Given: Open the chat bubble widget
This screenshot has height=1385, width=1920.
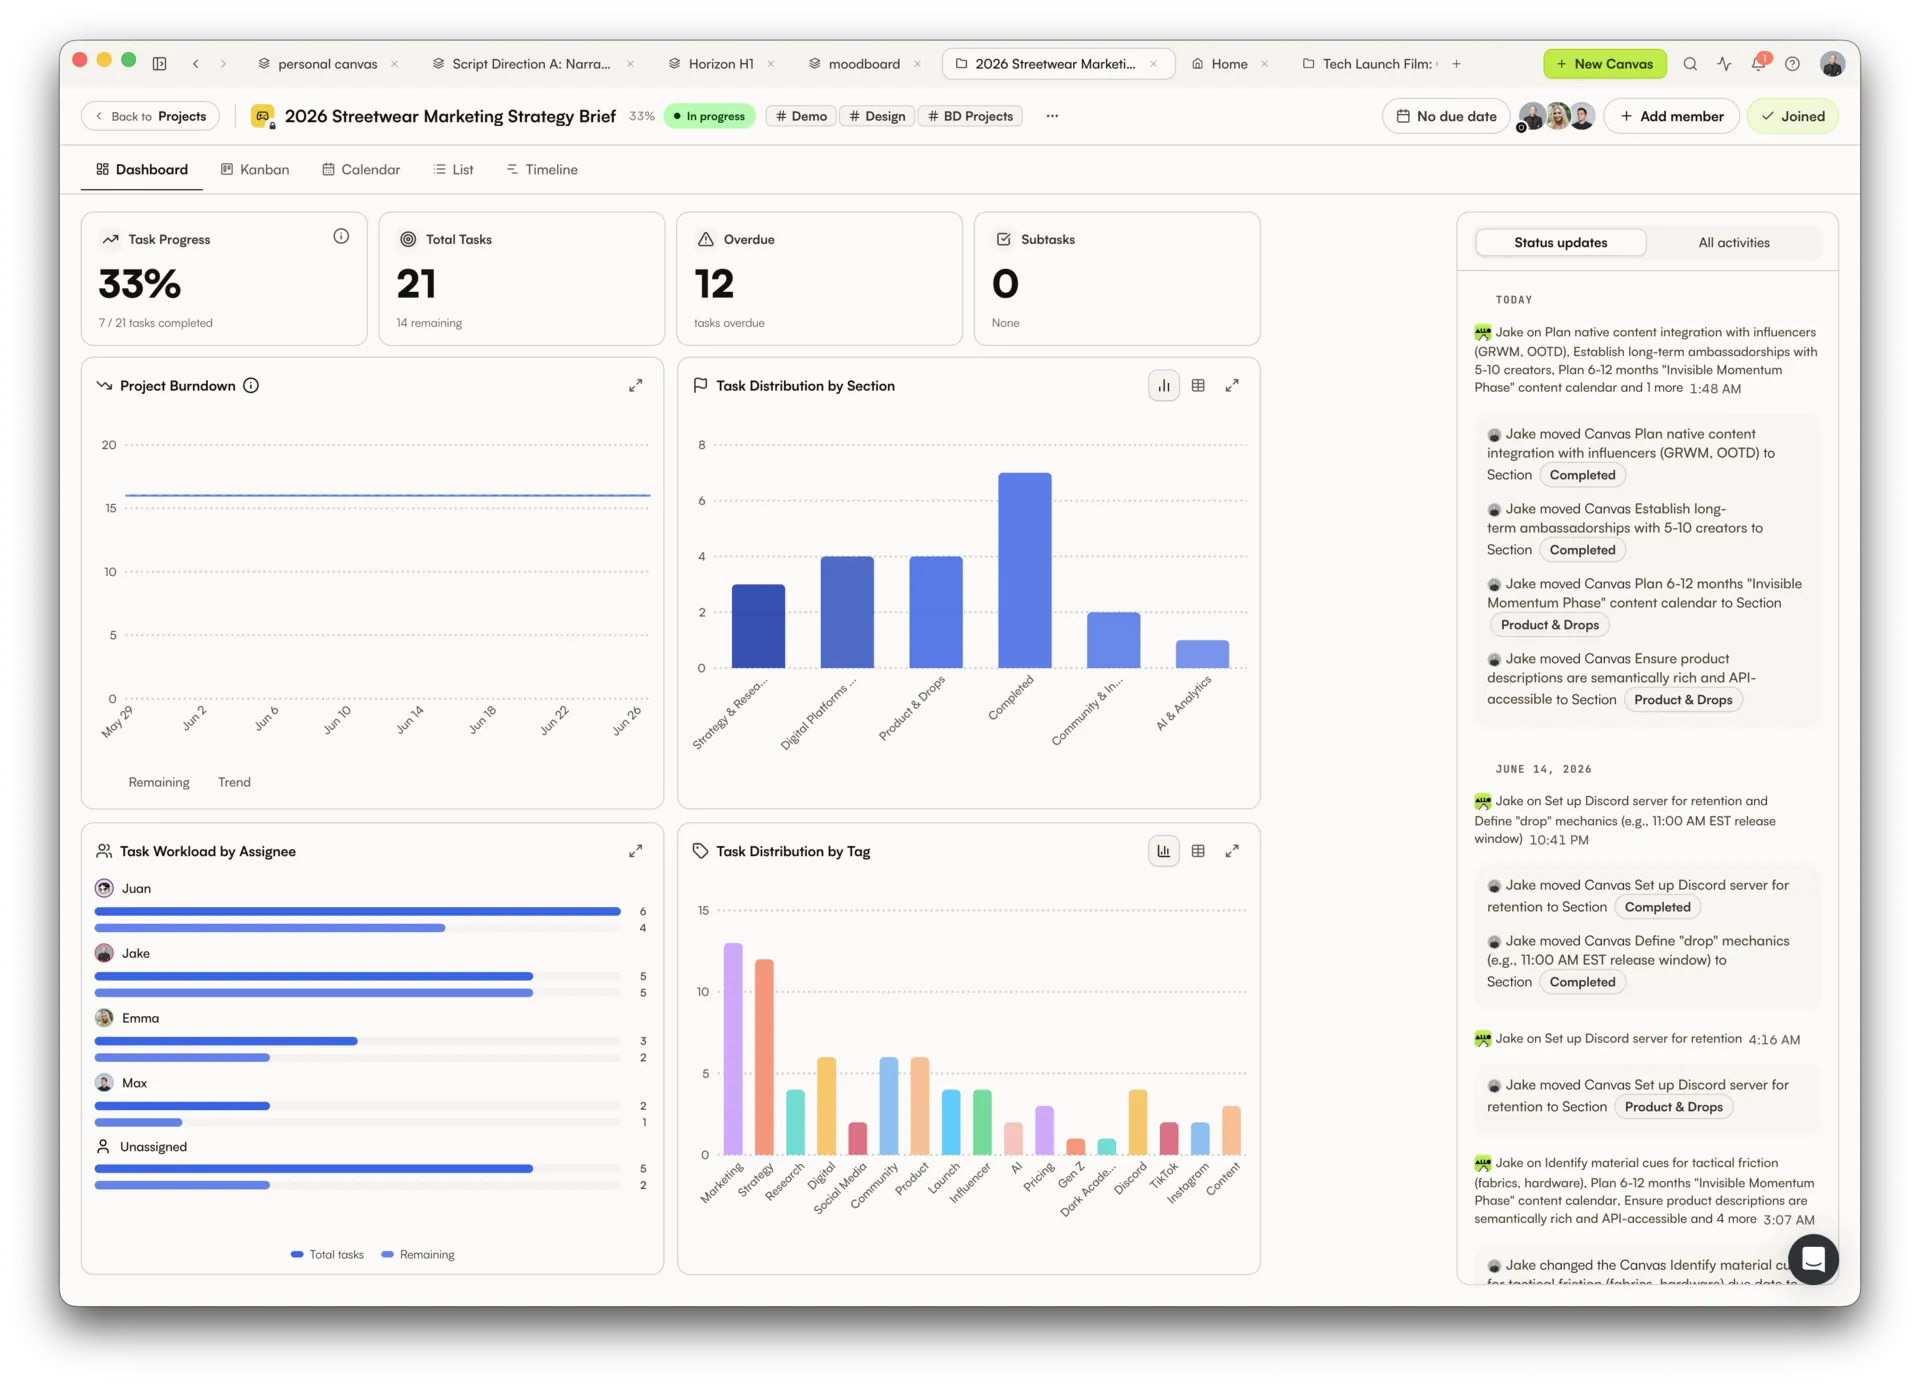Looking at the screenshot, I should tap(1813, 1259).
